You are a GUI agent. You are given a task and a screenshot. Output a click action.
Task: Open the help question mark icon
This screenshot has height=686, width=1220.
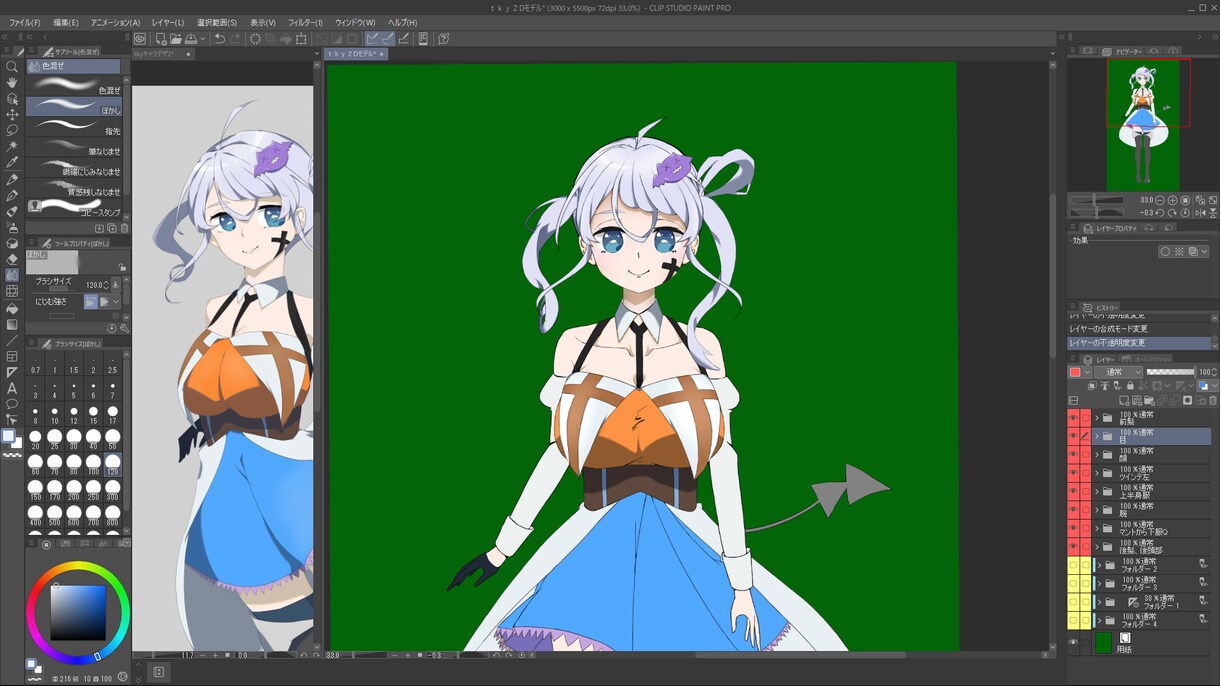[x=443, y=39]
